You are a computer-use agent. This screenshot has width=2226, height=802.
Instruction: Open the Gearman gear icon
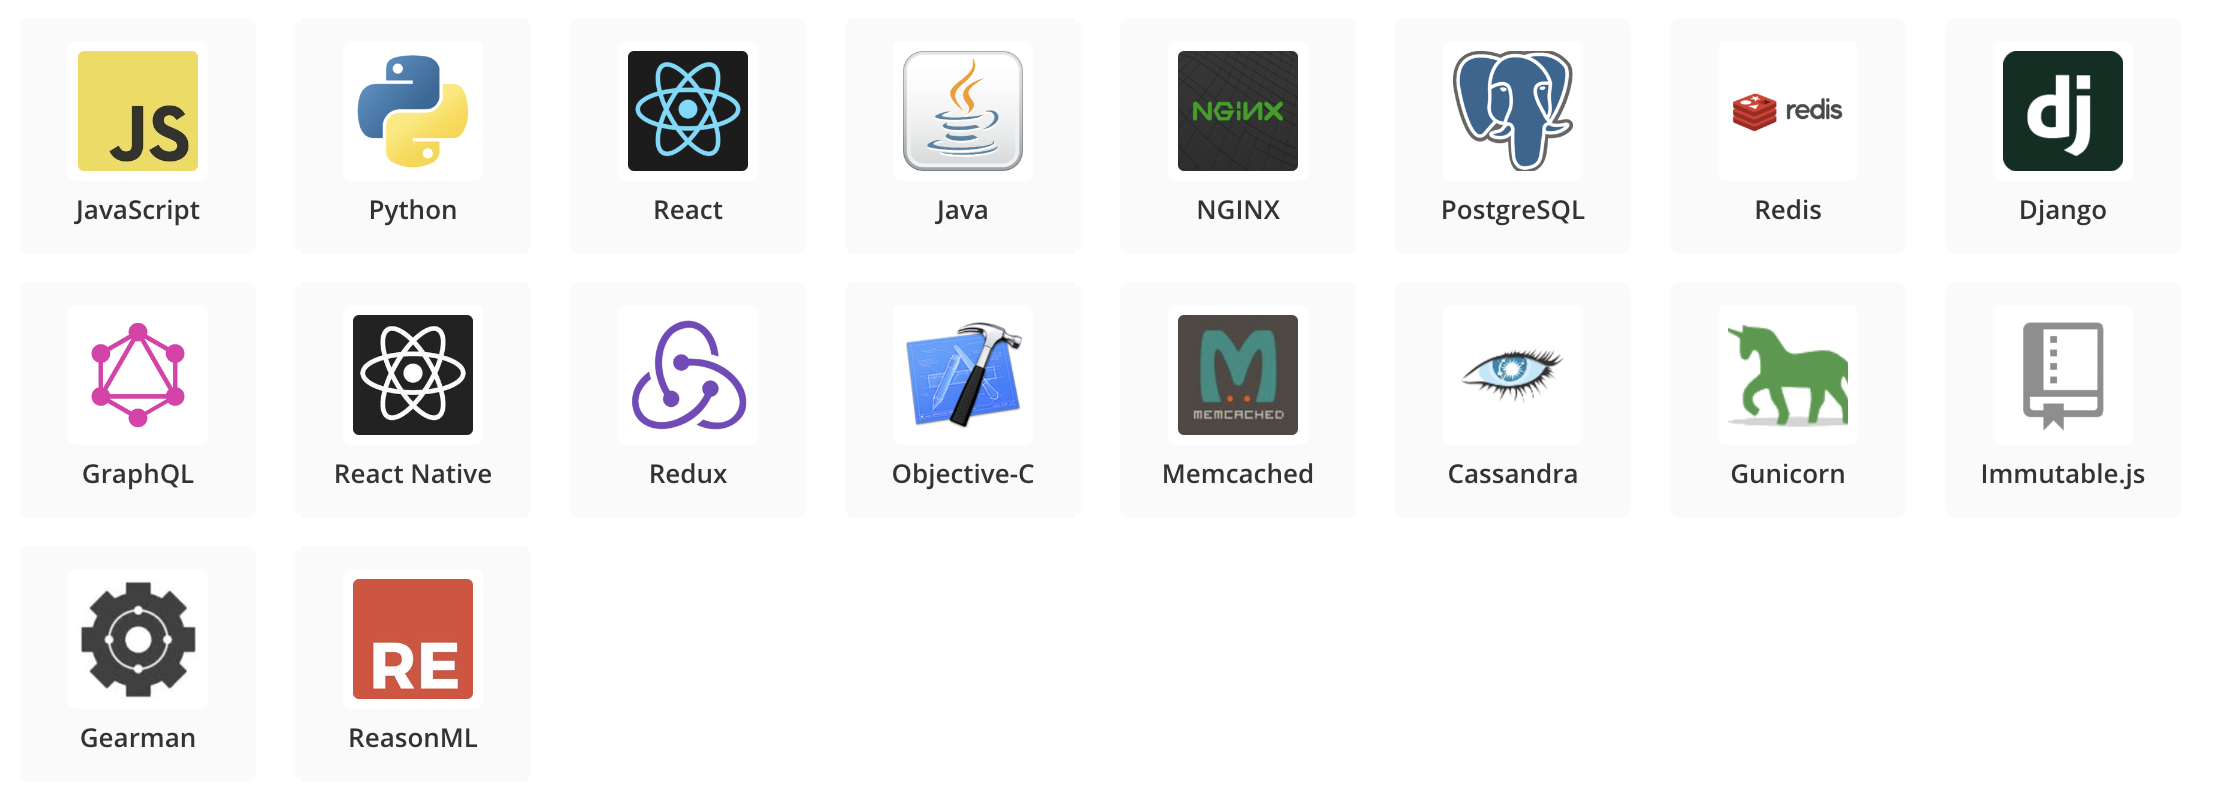(x=138, y=639)
